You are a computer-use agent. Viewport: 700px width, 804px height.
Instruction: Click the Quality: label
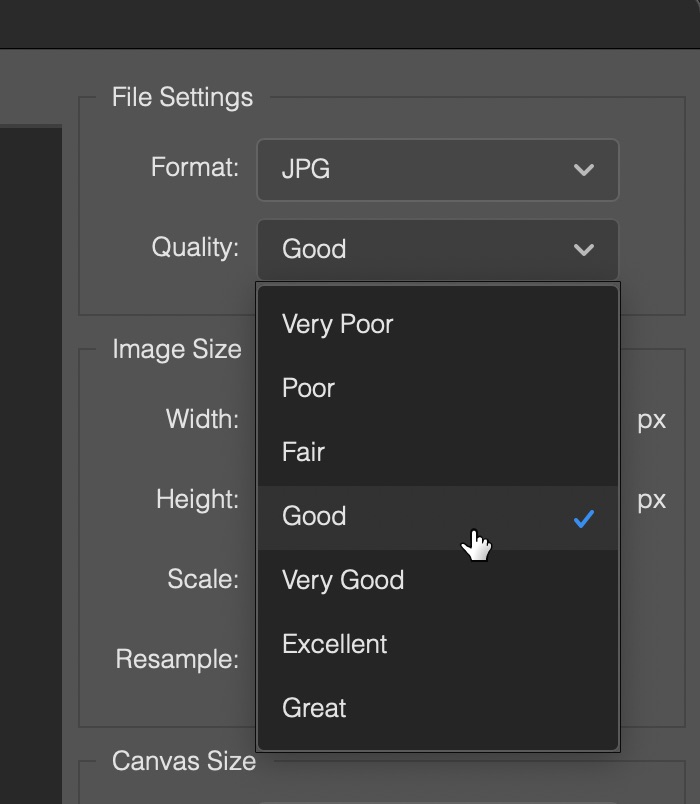tap(195, 248)
